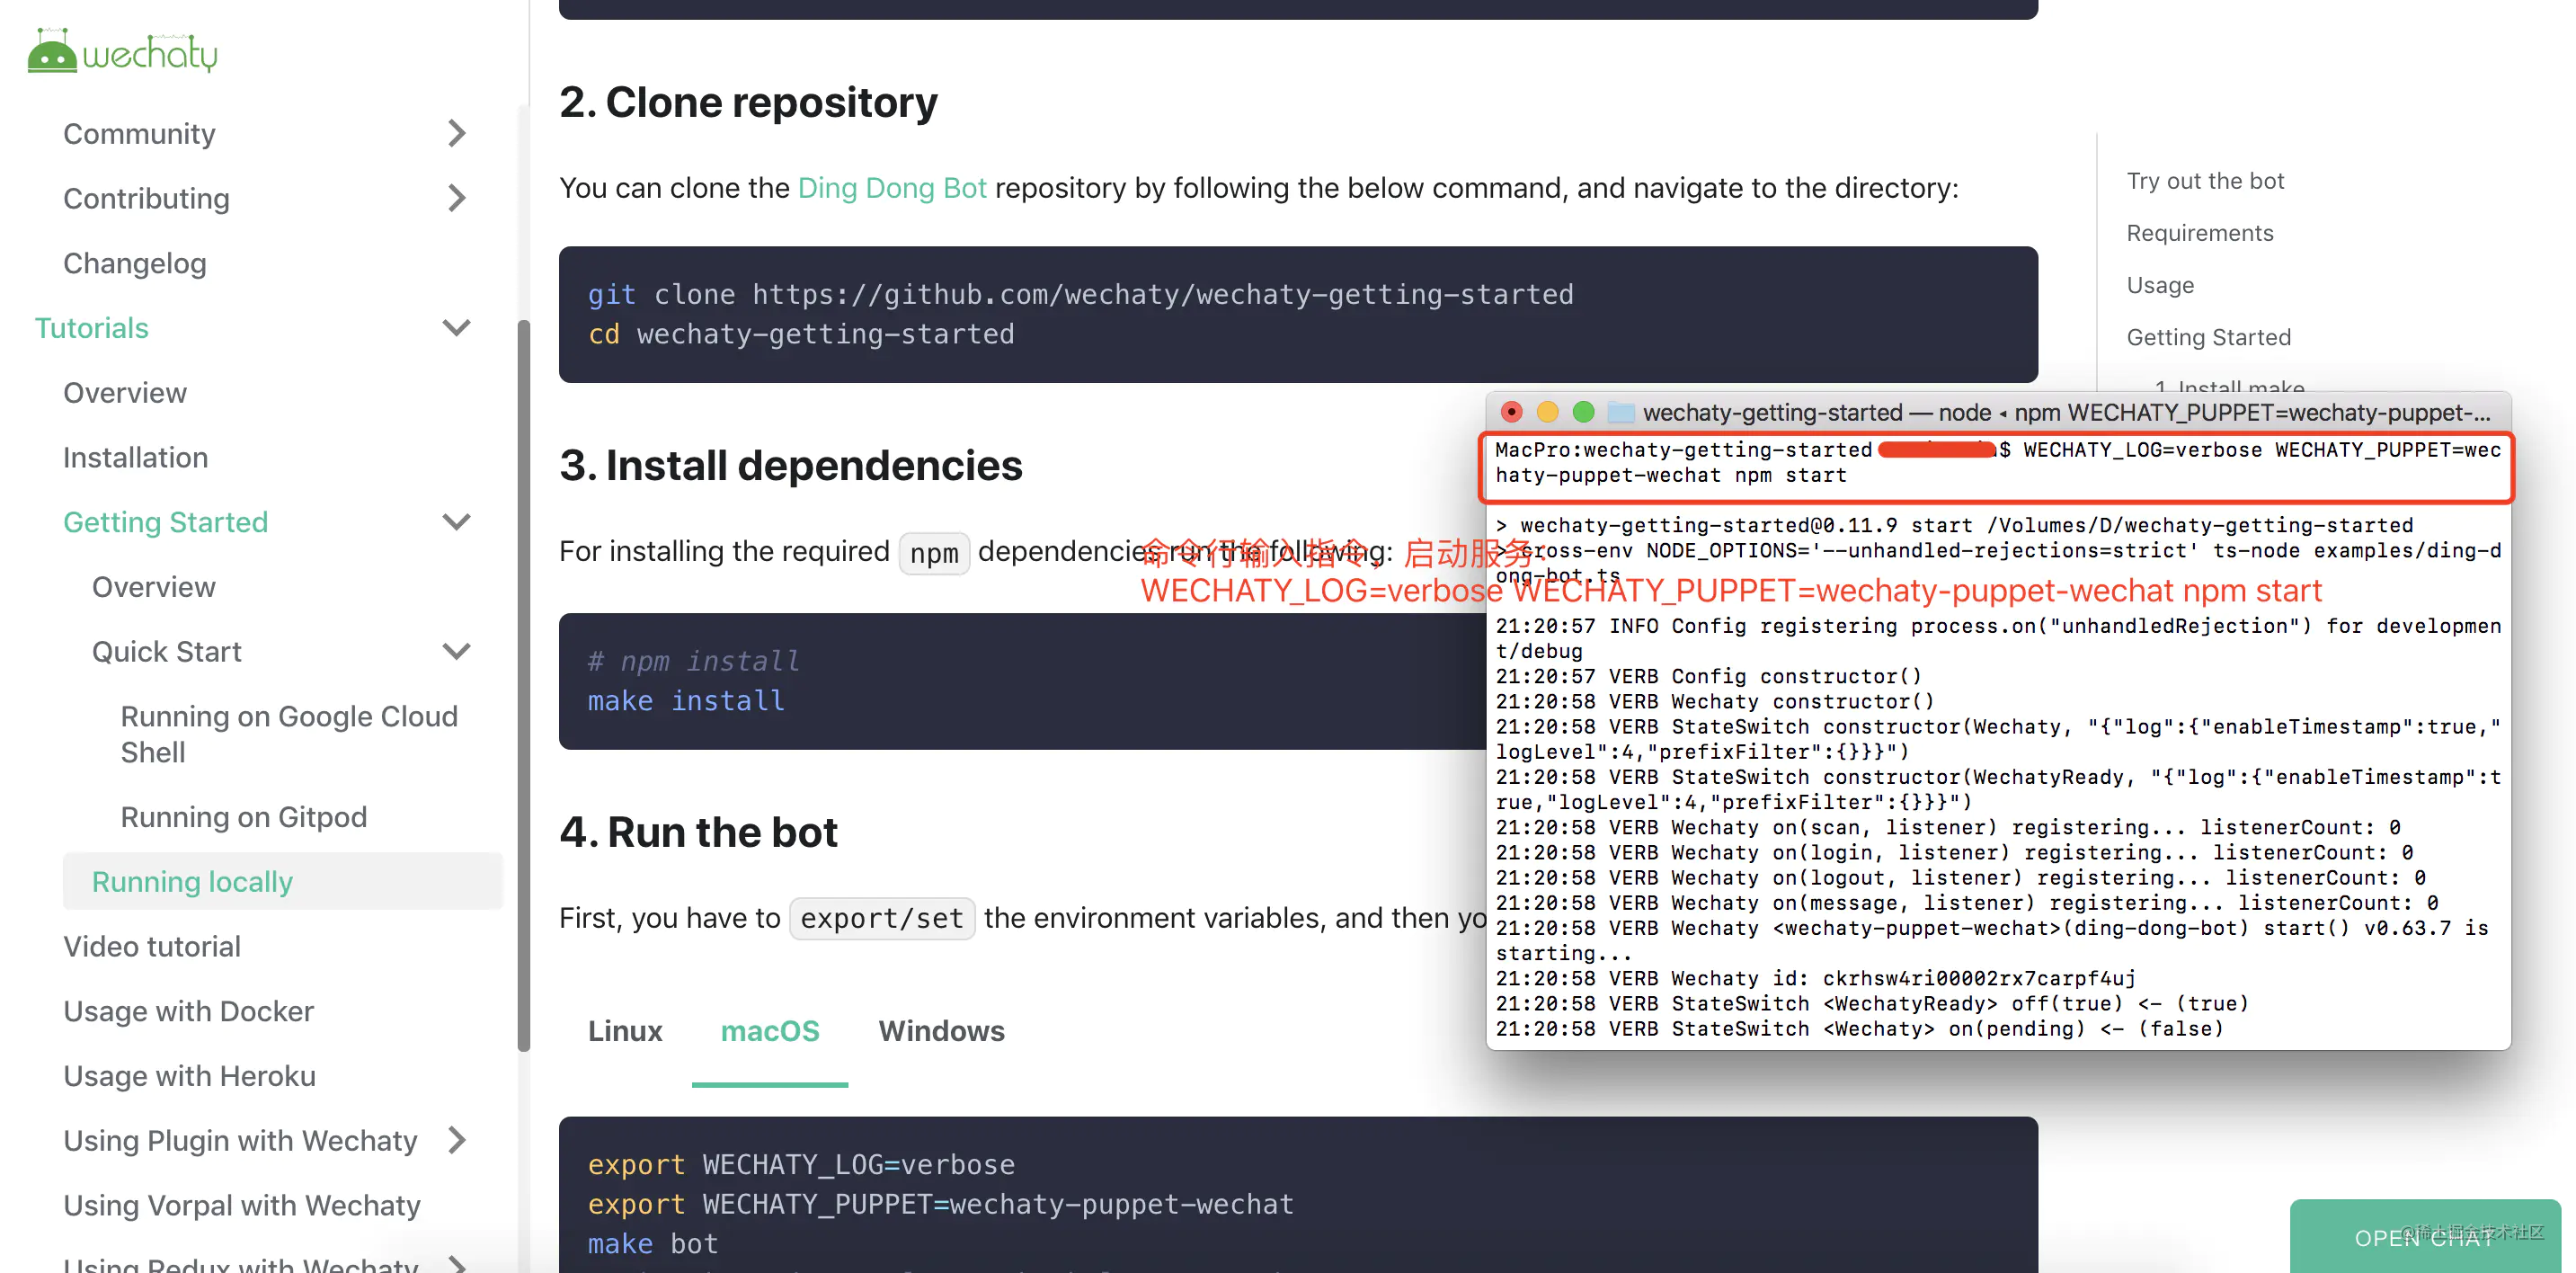Open the Installation tutorial page
2576x1273 pixels.
click(x=136, y=457)
